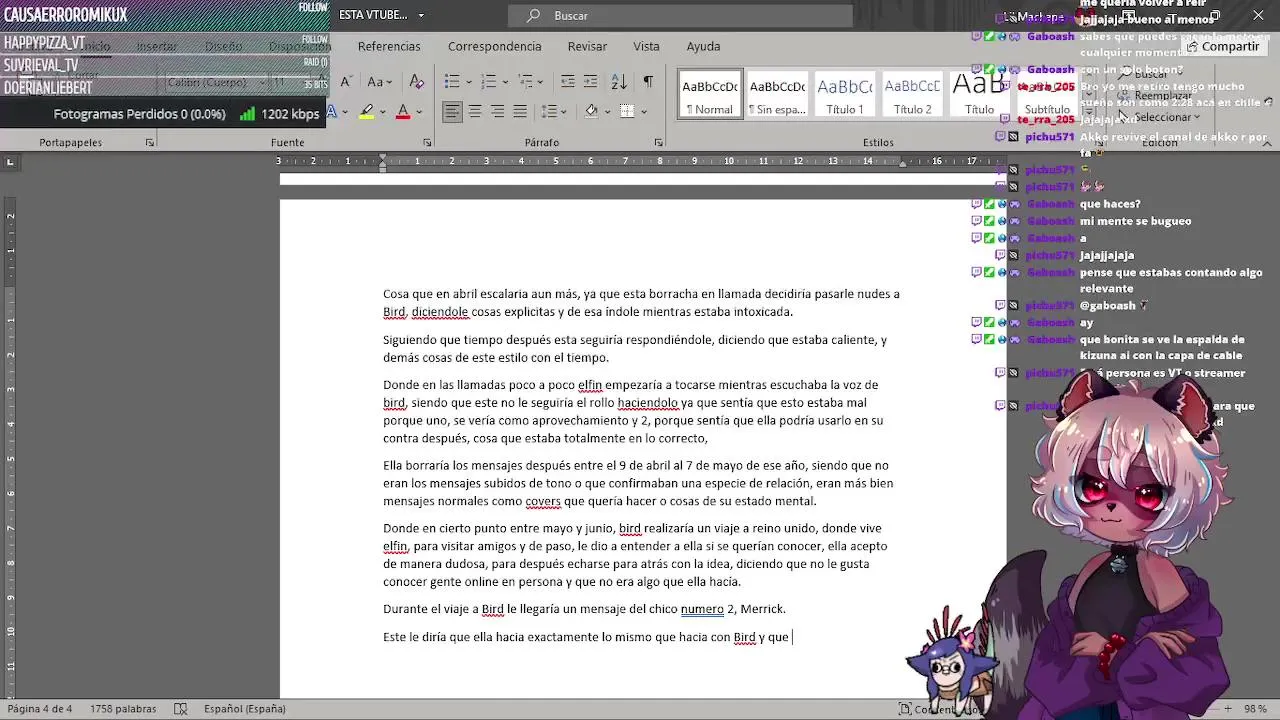Open Portapapeles dialog launcher
Image resolution: width=1280 pixels, height=720 pixels.
tap(149, 143)
